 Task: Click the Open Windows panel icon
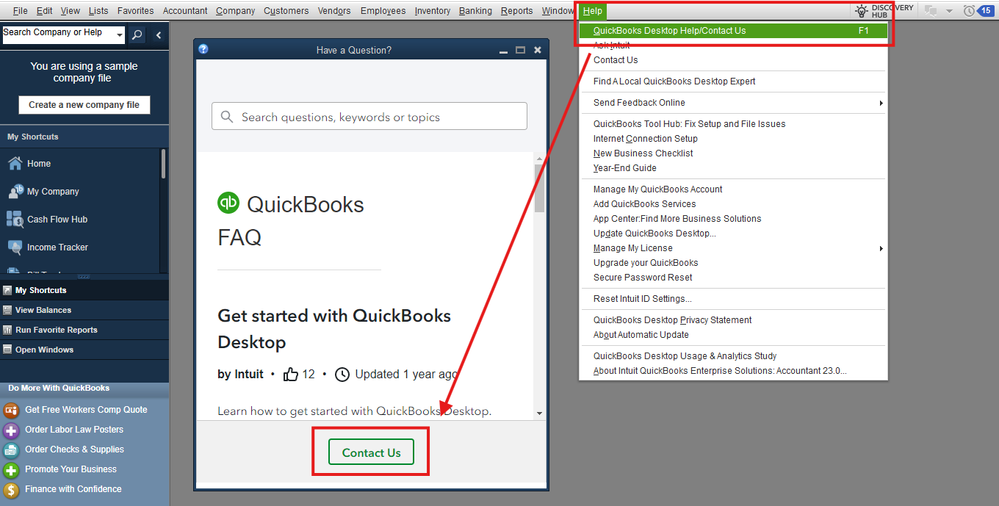7,349
